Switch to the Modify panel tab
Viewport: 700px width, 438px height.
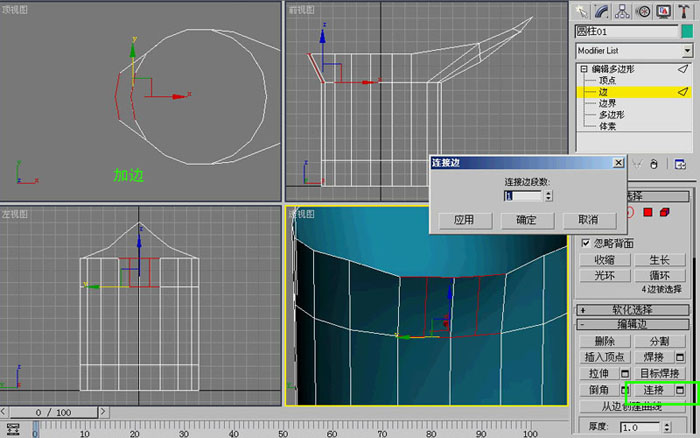[x=601, y=12]
